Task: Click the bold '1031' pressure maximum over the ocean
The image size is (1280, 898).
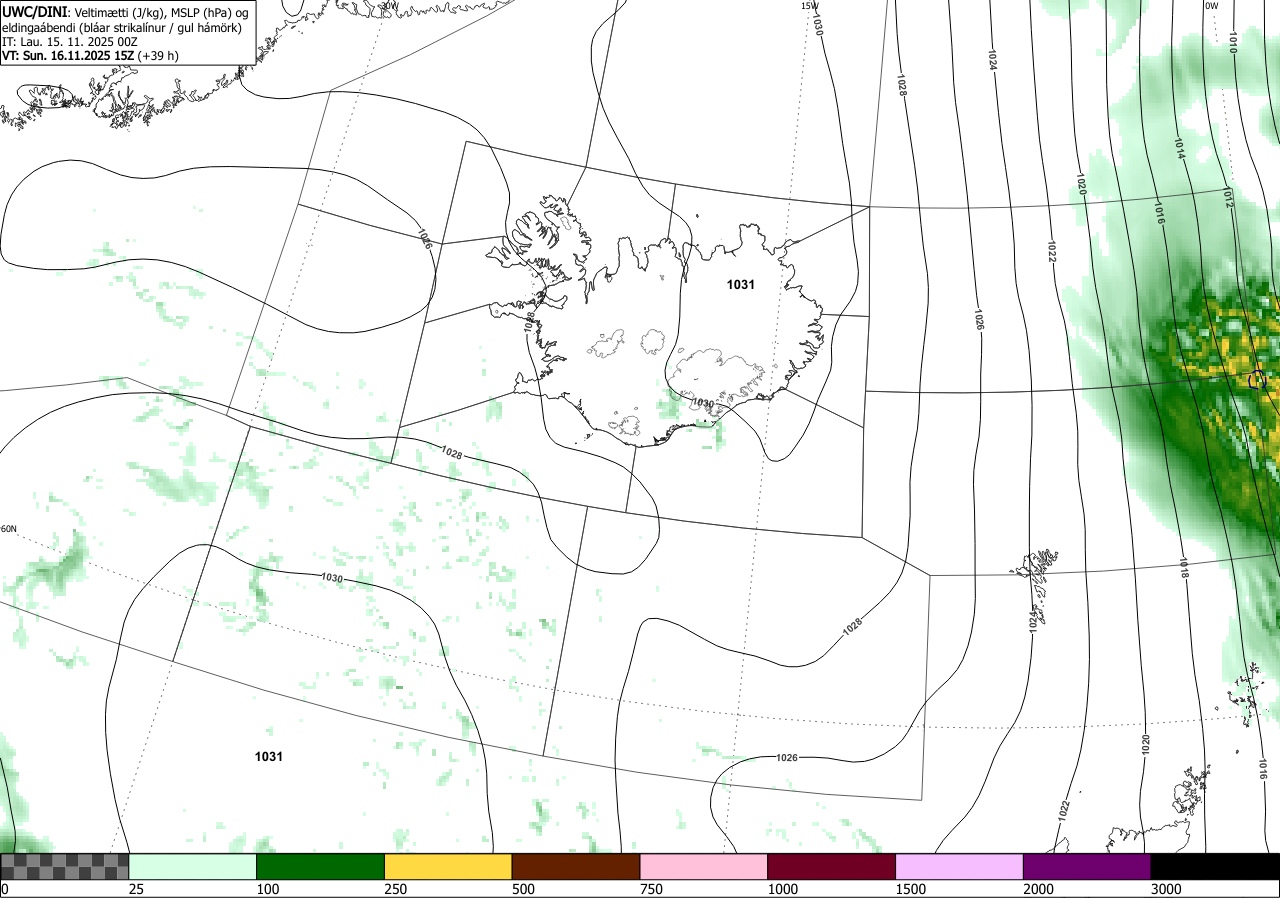Action: pyautogui.click(x=269, y=757)
